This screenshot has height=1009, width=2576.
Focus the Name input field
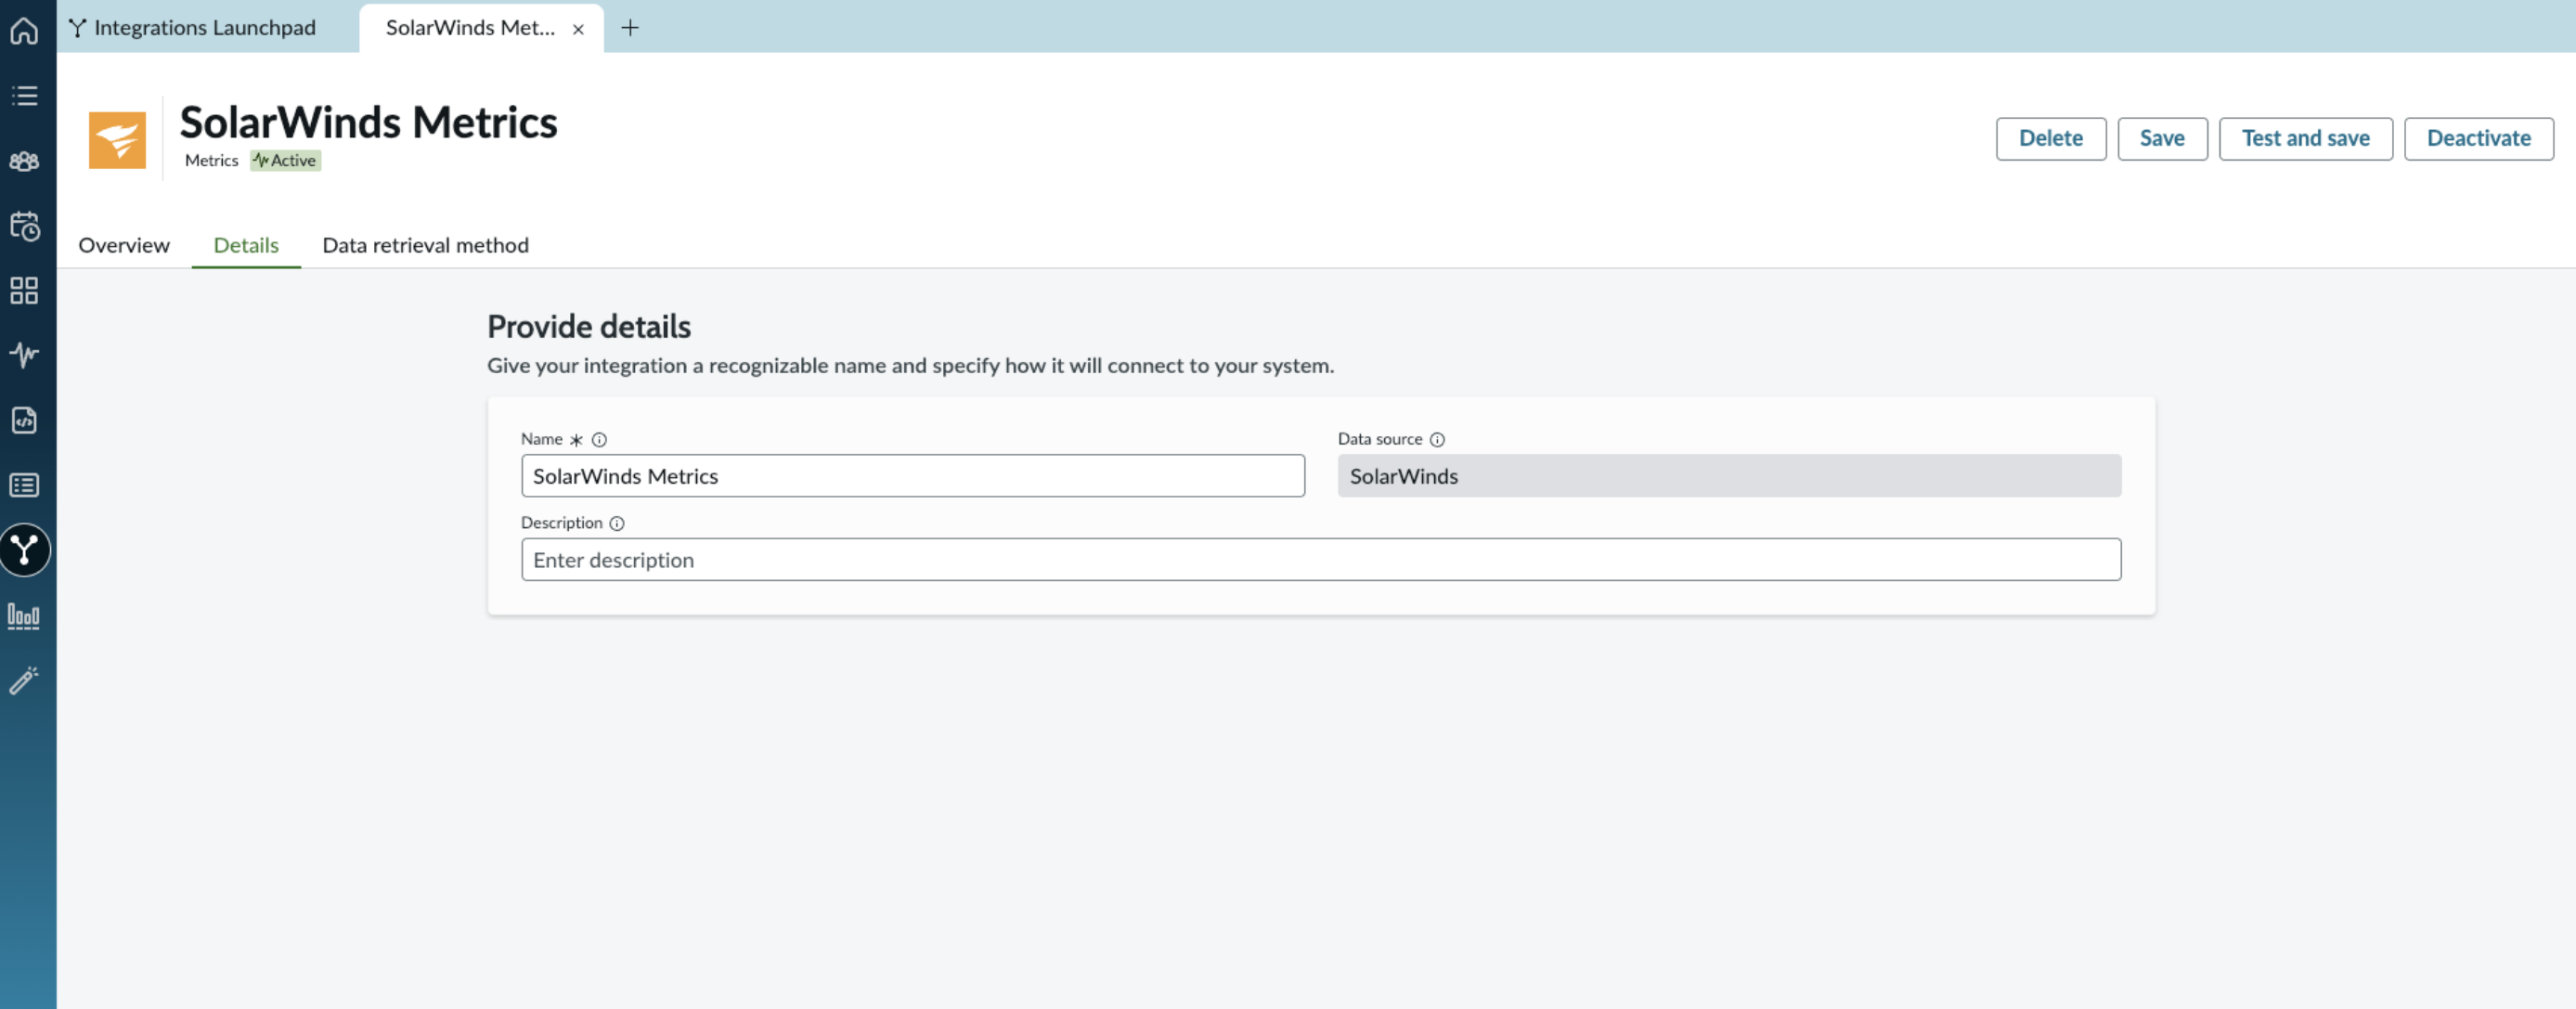click(x=913, y=476)
